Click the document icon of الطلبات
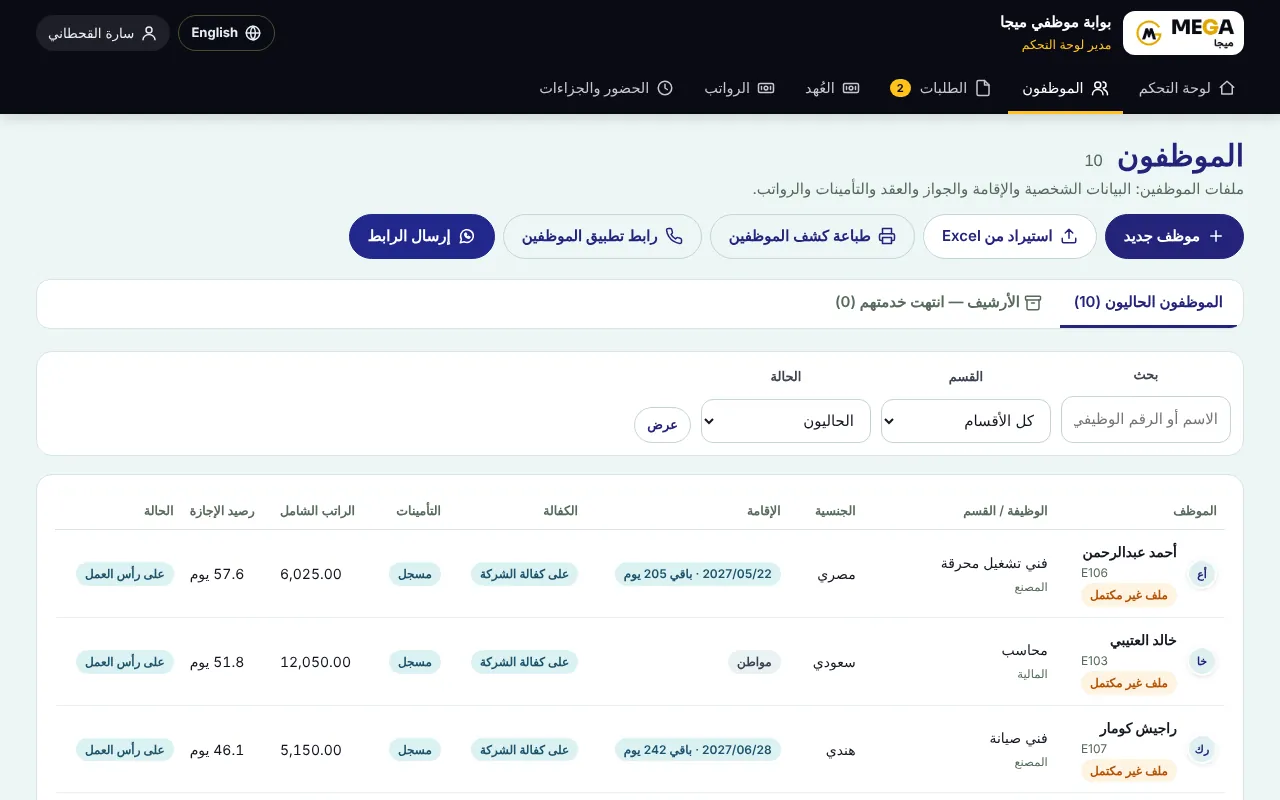The width and height of the screenshot is (1280, 800). [983, 88]
